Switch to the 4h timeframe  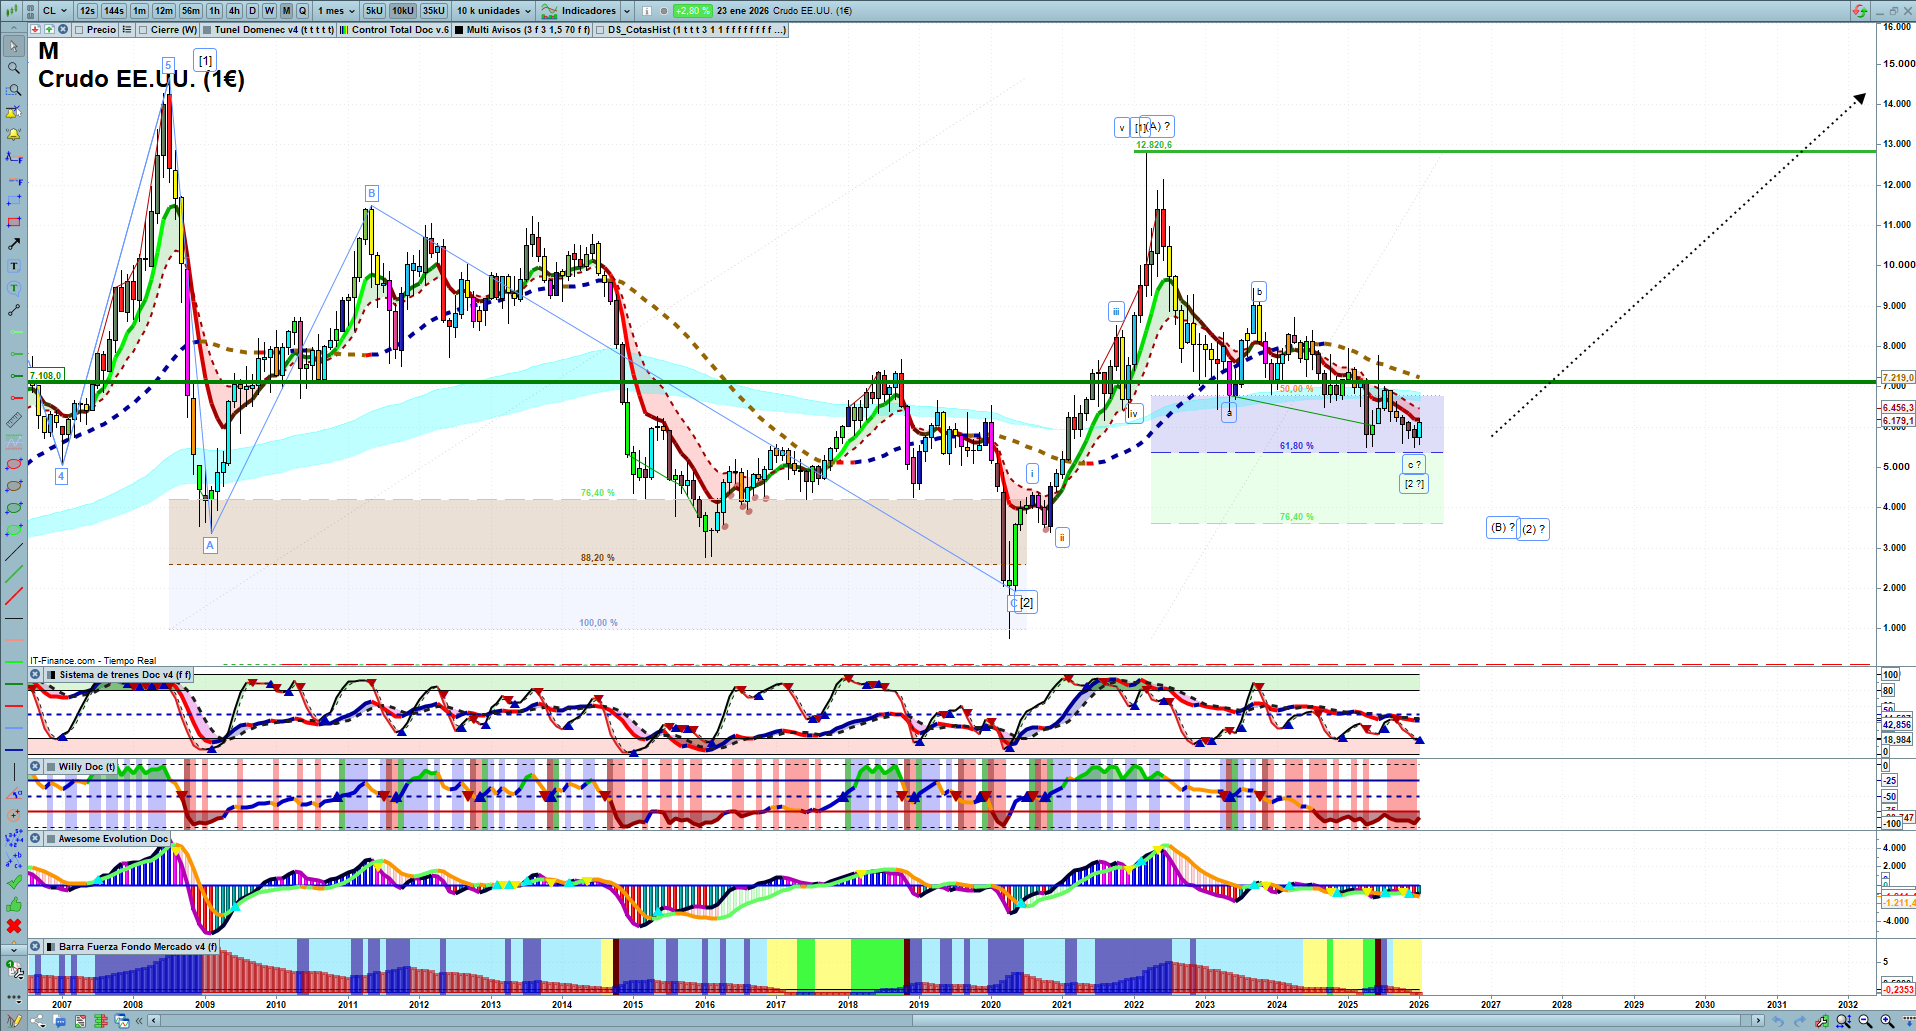pyautogui.click(x=234, y=11)
